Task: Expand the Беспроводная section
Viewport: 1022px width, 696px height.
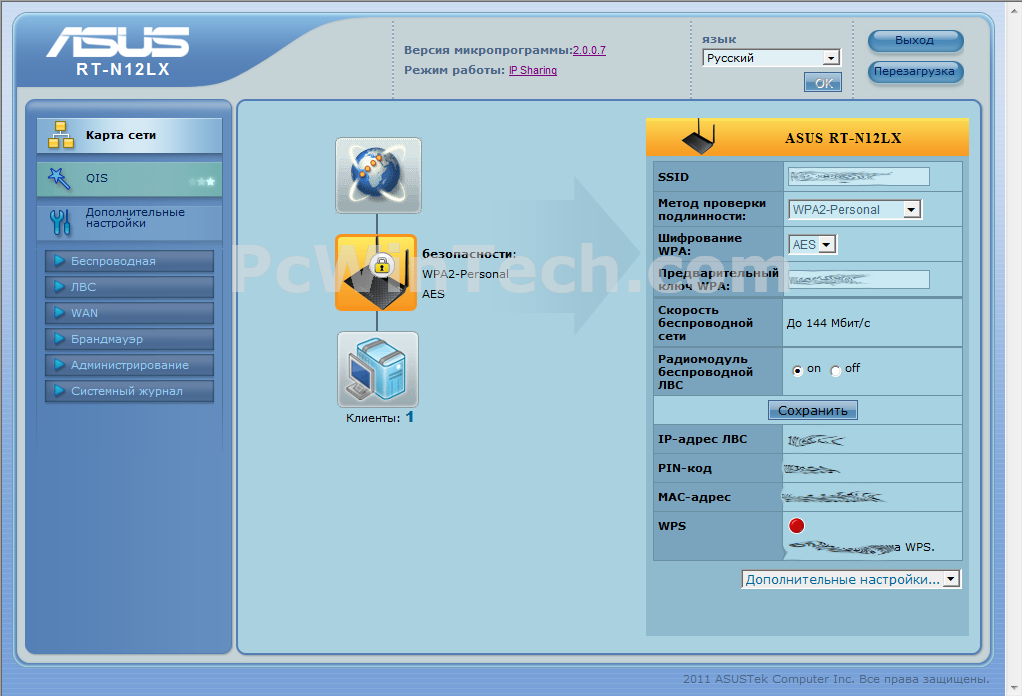Action: (x=130, y=261)
